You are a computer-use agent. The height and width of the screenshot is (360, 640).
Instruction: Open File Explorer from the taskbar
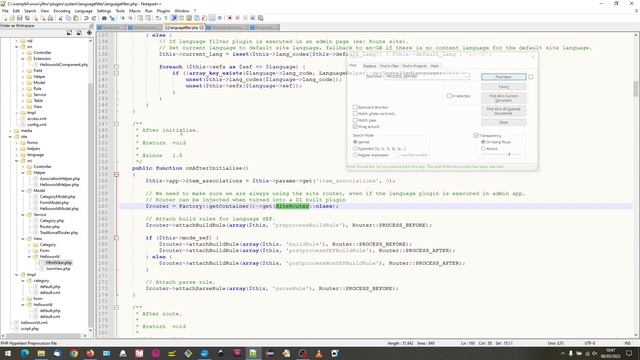(x=41, y=353)
